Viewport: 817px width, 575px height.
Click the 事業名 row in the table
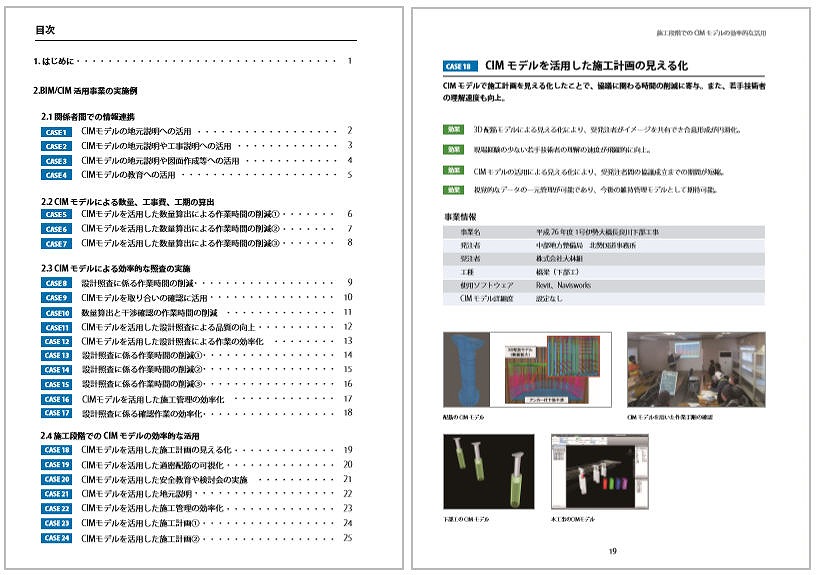click(604, 232)
